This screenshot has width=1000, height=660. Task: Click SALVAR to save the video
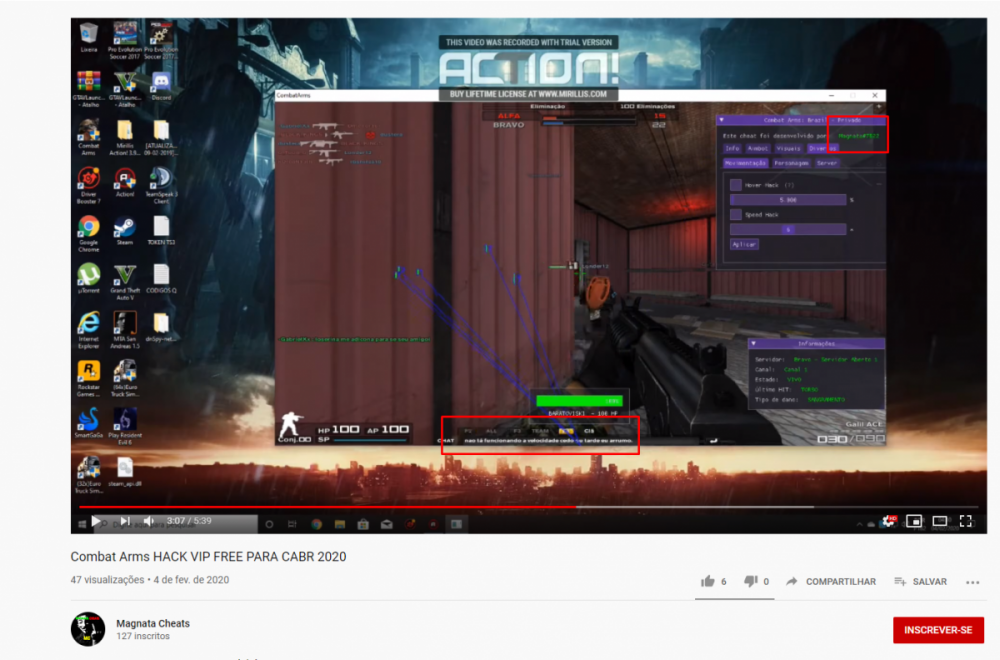tap(920, 582)
